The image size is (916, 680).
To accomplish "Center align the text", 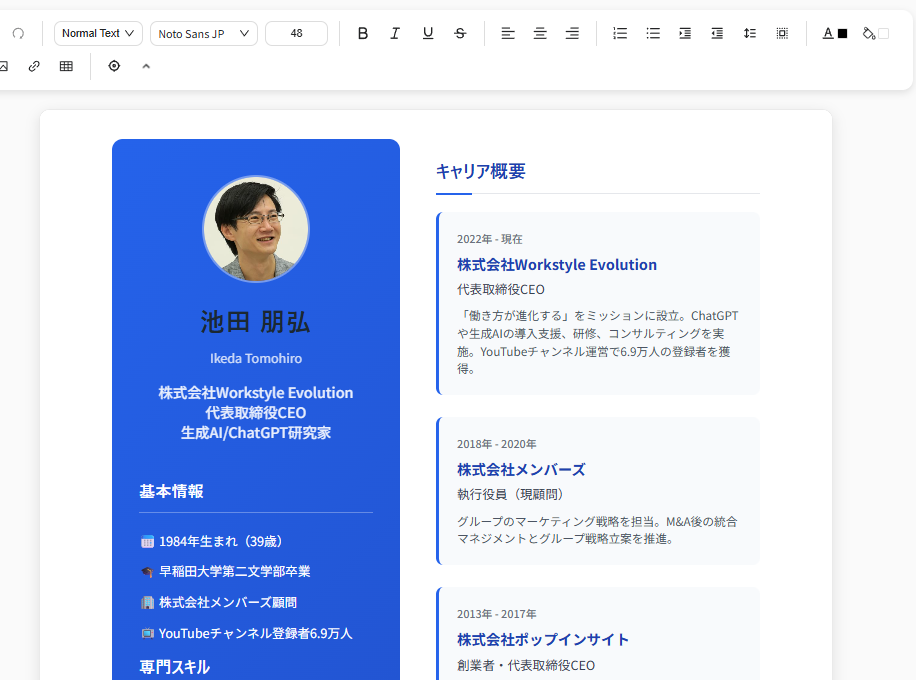I will click(x=540, y=33).
